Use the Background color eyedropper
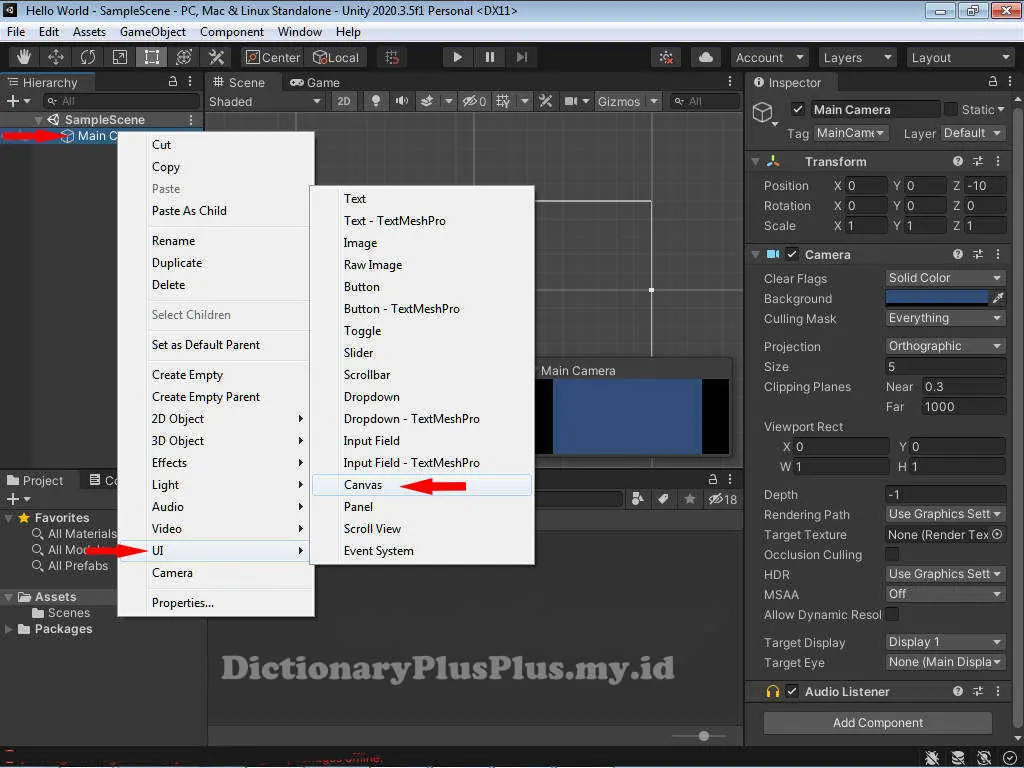1024x768 pixels. click(x=998, y=298)
